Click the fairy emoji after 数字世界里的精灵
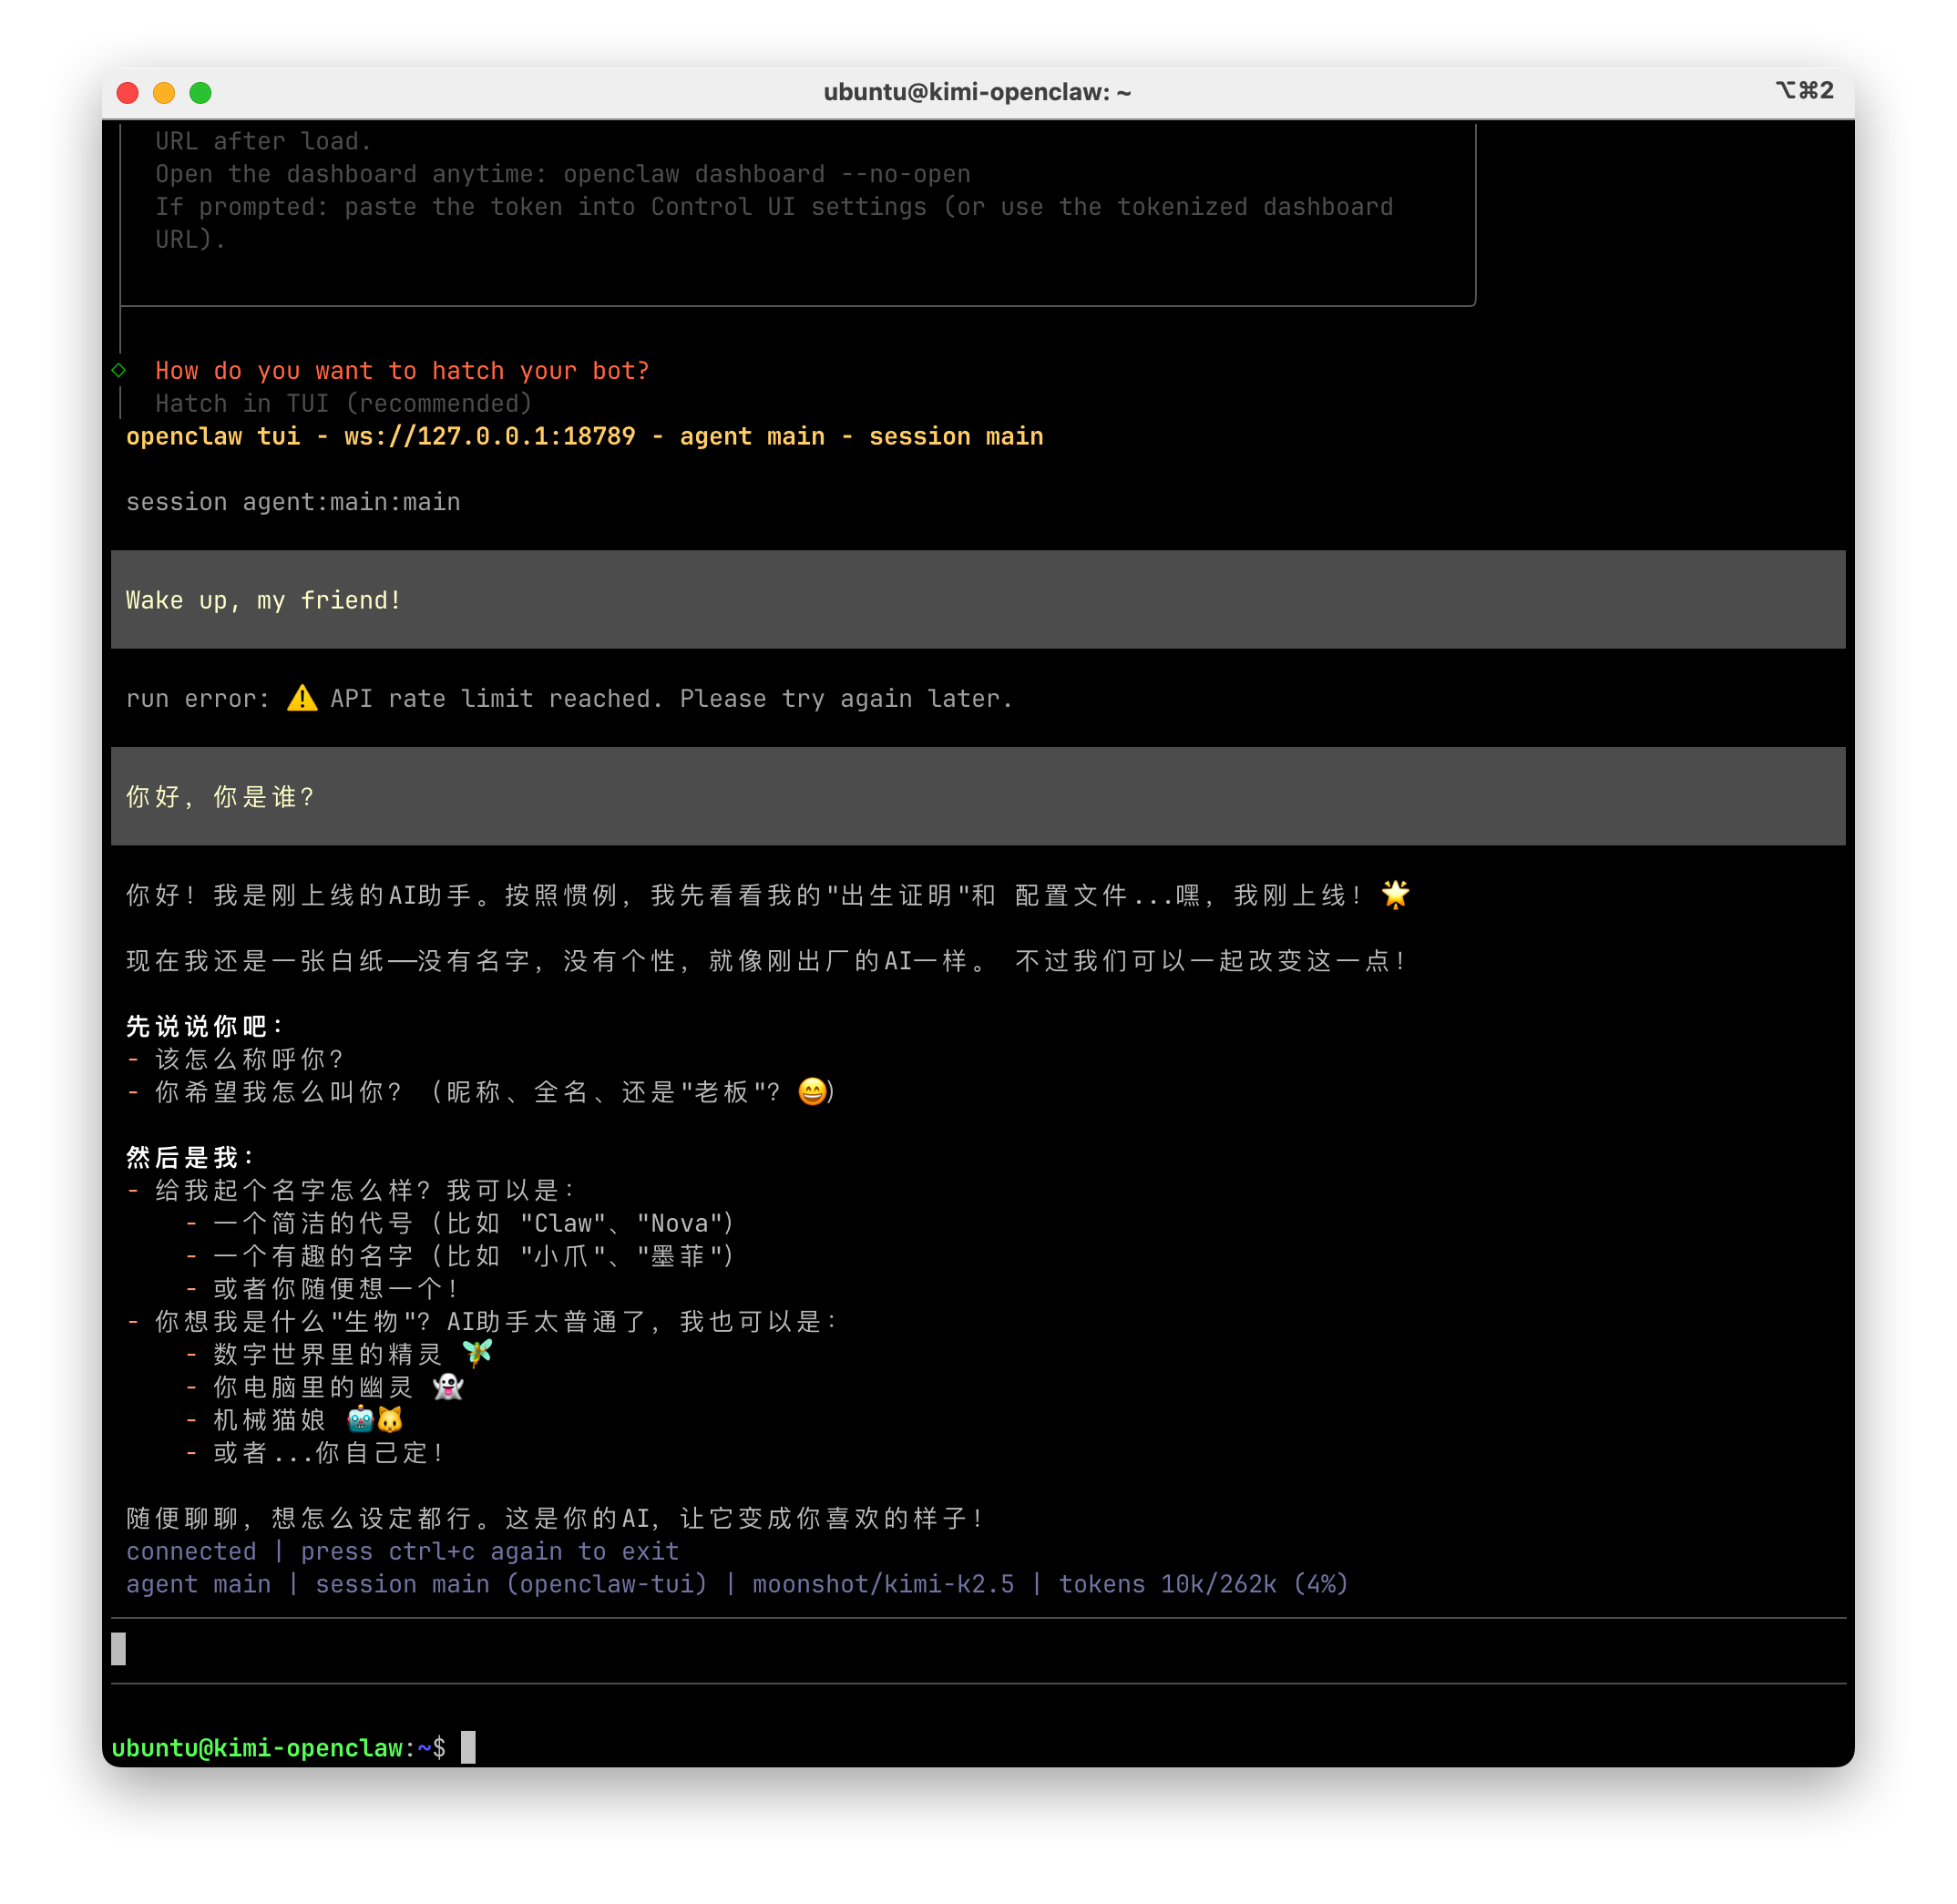 coord(477,1353)
